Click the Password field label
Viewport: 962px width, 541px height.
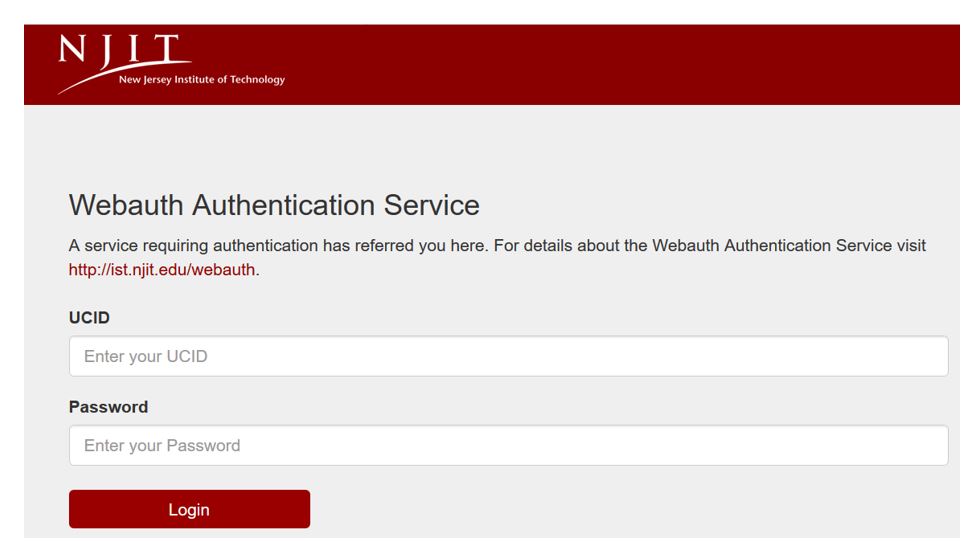click(108, 407)
